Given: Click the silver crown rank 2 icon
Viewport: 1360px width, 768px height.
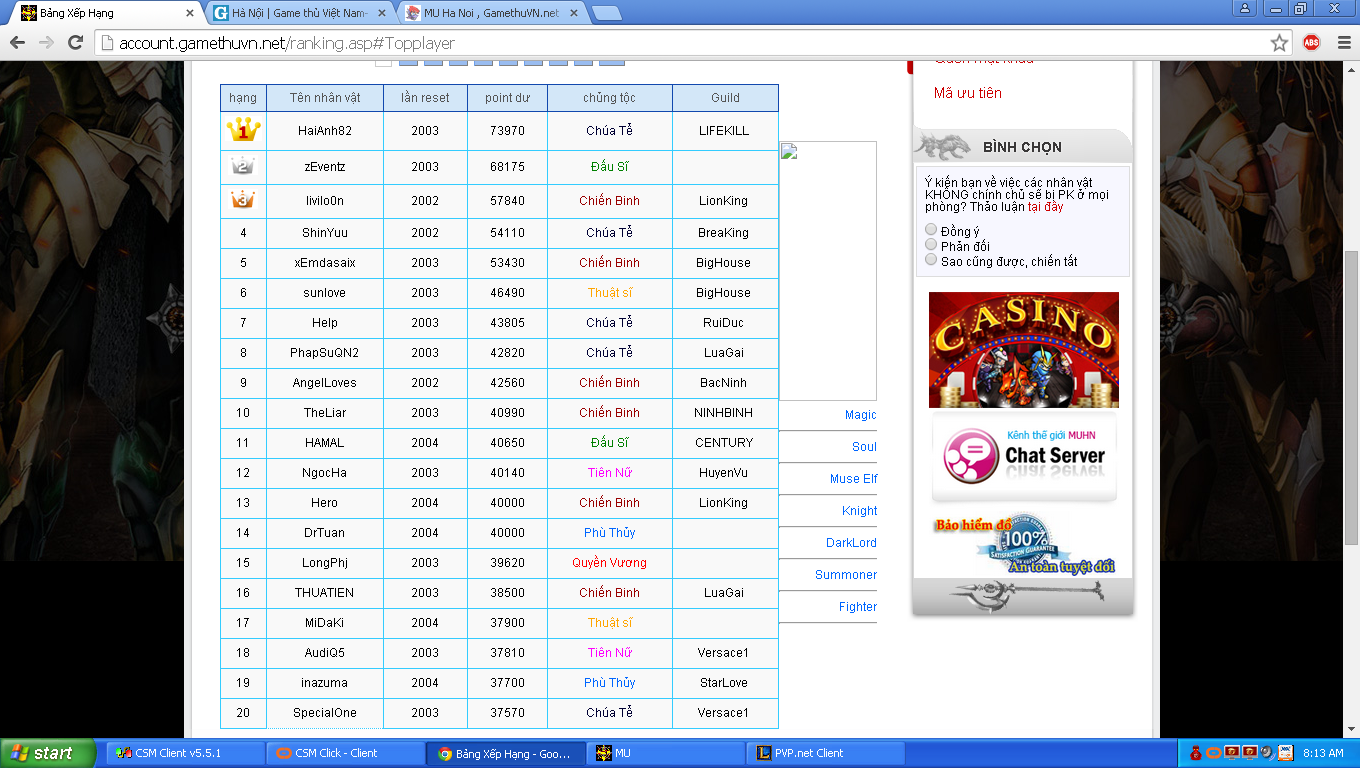Looking at the screenshot, I should coord(242,166).
